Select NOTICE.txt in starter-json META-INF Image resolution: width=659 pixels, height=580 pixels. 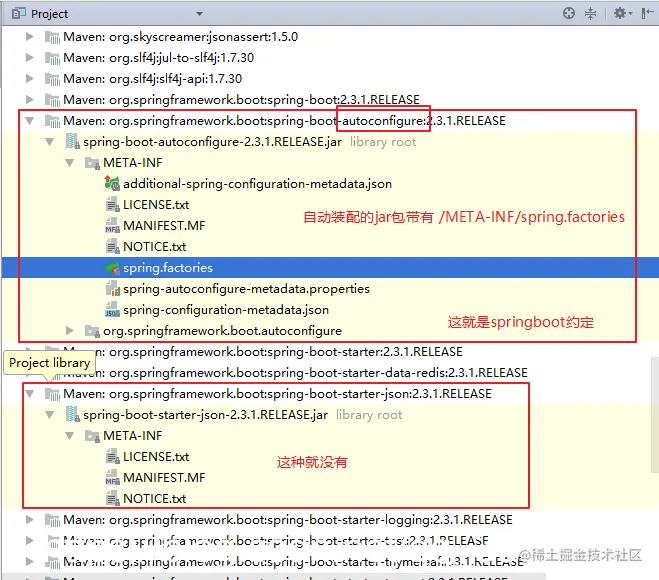click(154, 499)
